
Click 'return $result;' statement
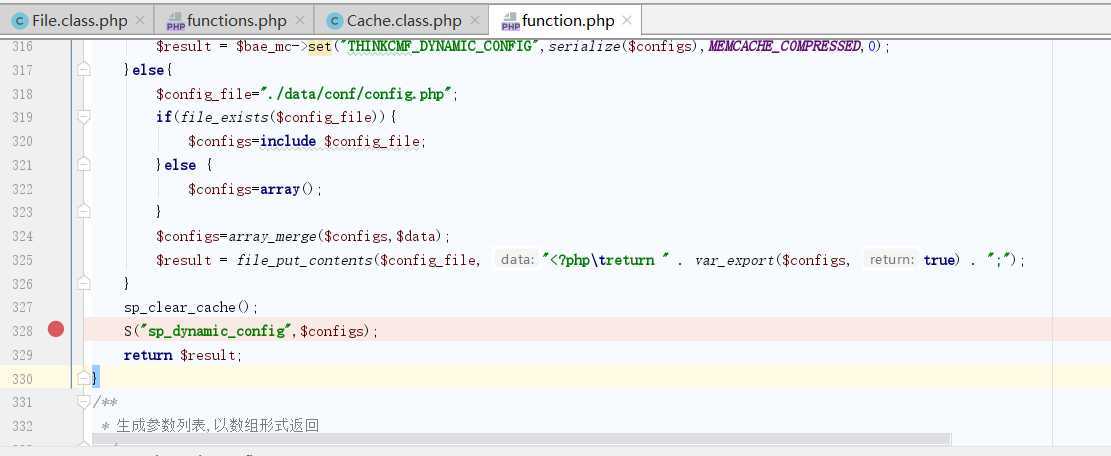click(183, 355)
